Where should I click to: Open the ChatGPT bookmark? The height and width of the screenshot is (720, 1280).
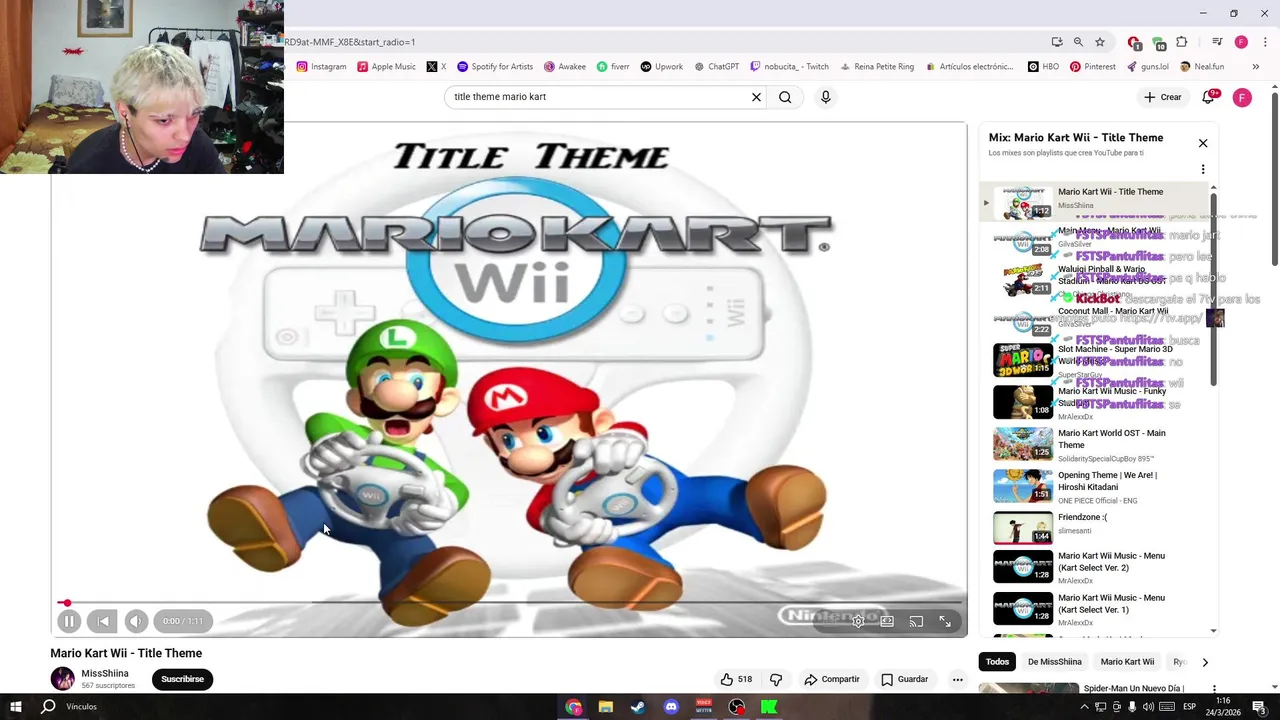coord(716,67)
